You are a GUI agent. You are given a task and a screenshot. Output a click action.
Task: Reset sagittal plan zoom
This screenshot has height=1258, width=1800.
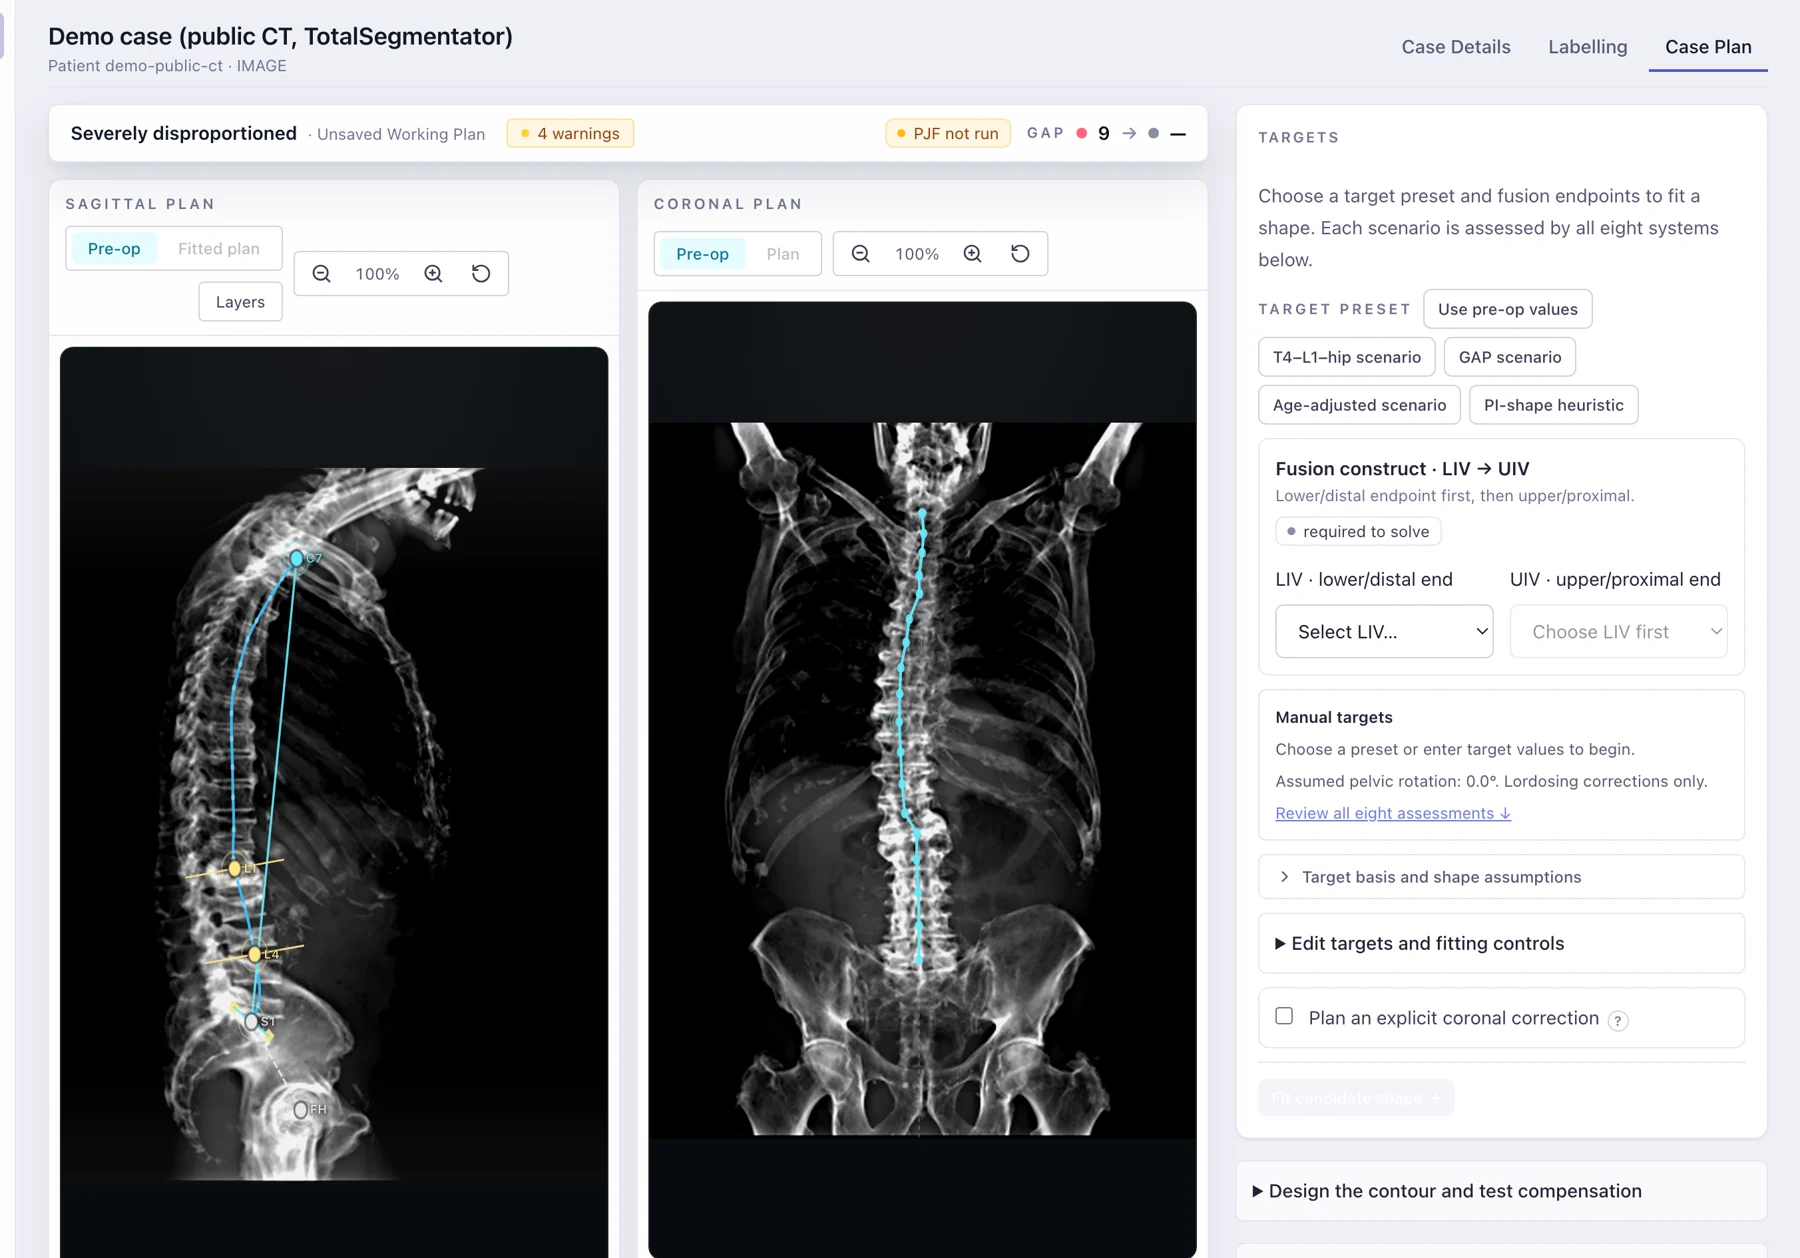(481, 274)
